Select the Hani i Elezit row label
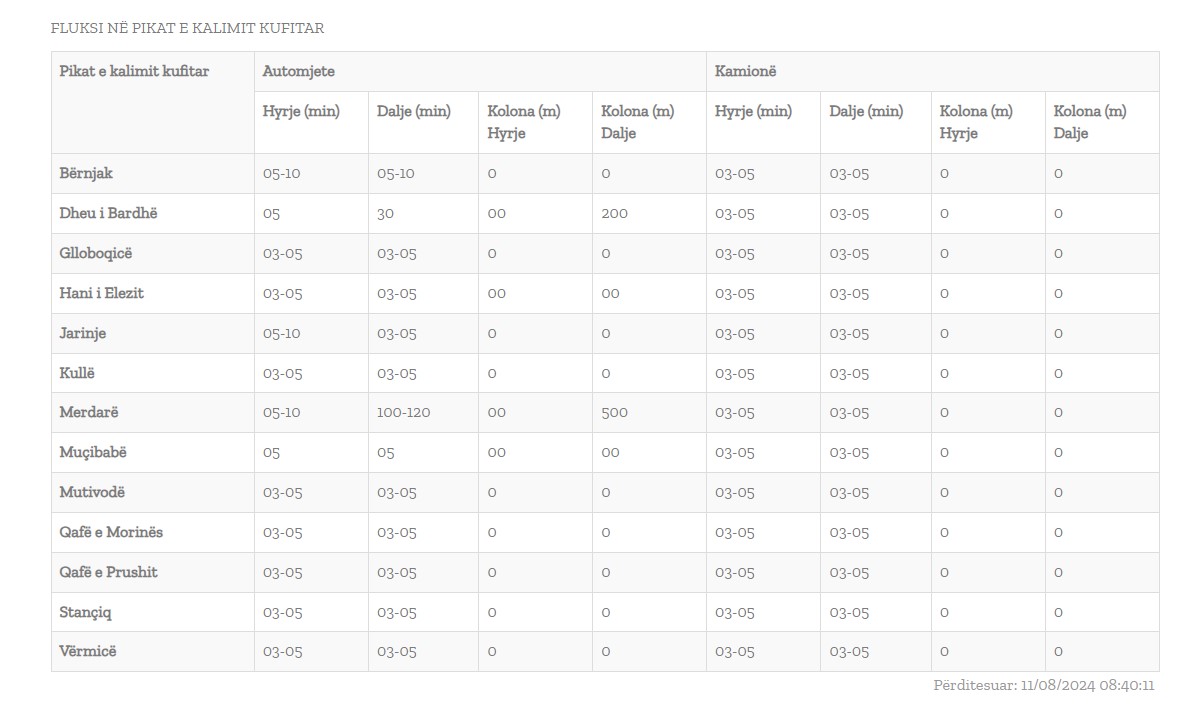Screen dimensions: 1187x714 click(101, 293)
